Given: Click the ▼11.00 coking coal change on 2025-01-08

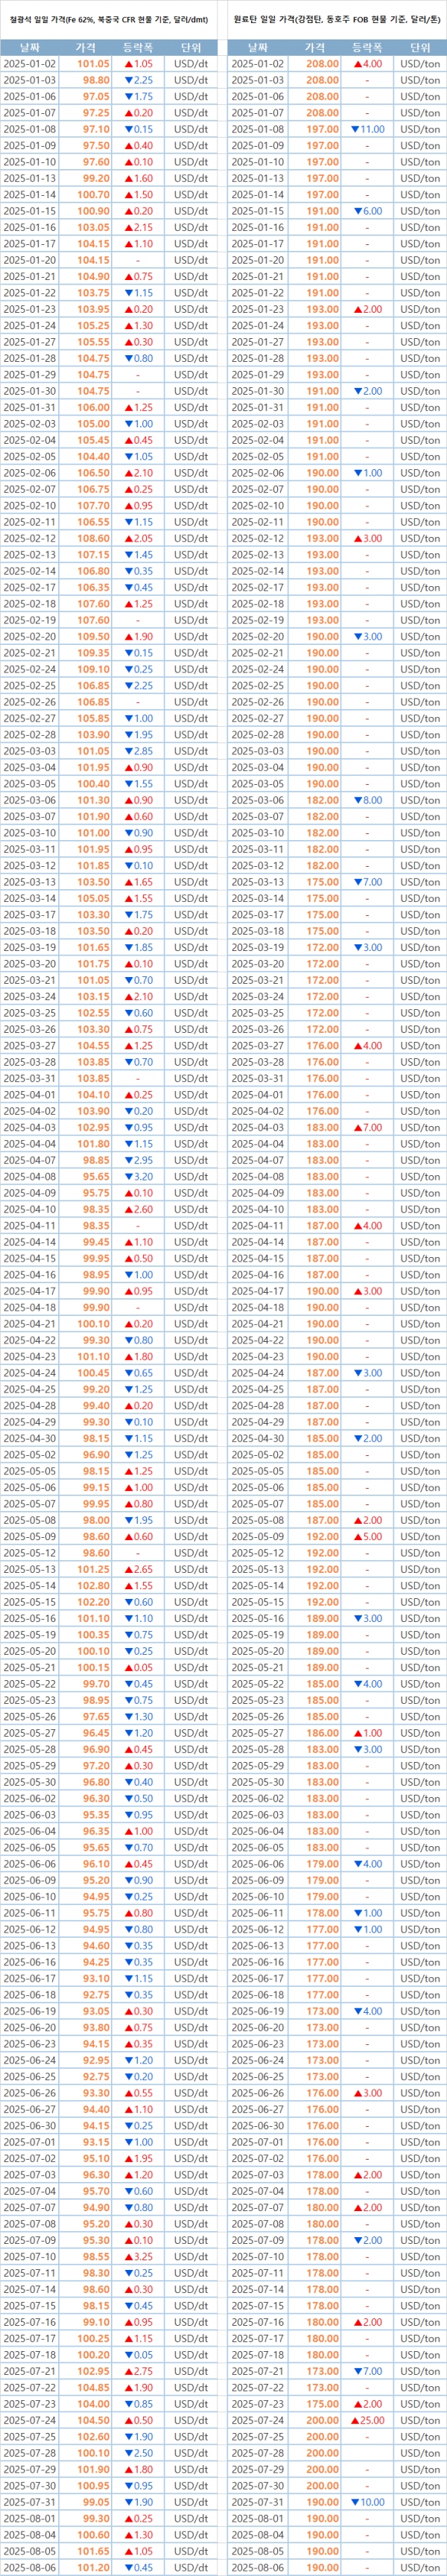Looking at the screenshot, I should (x=367, y=129).
